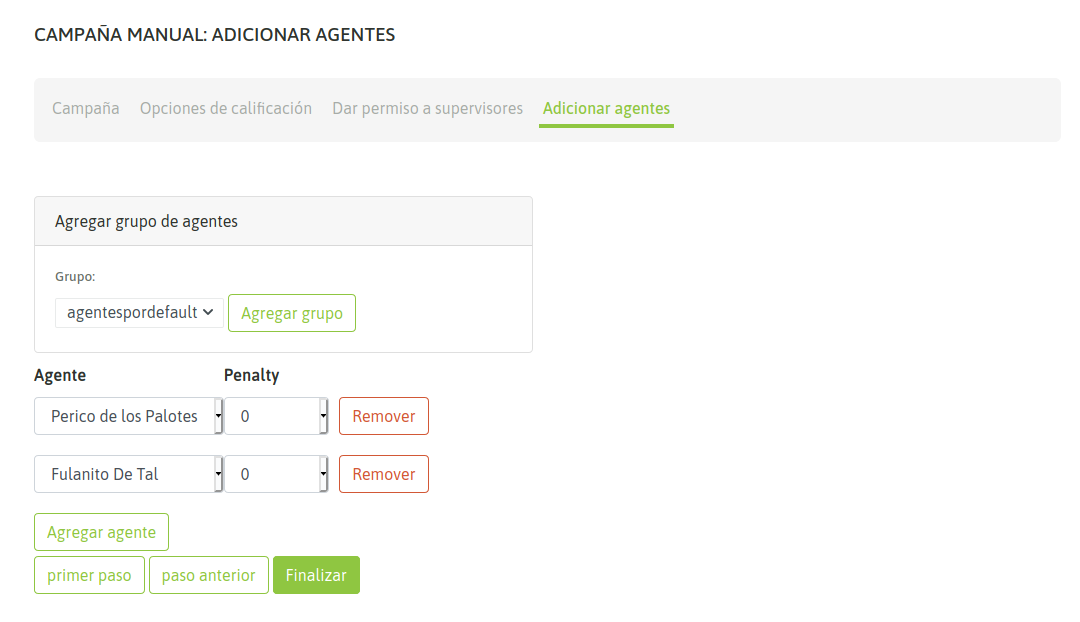
Task: Go to Dar permiso a supervisores tab
Action: coord(427,108)
